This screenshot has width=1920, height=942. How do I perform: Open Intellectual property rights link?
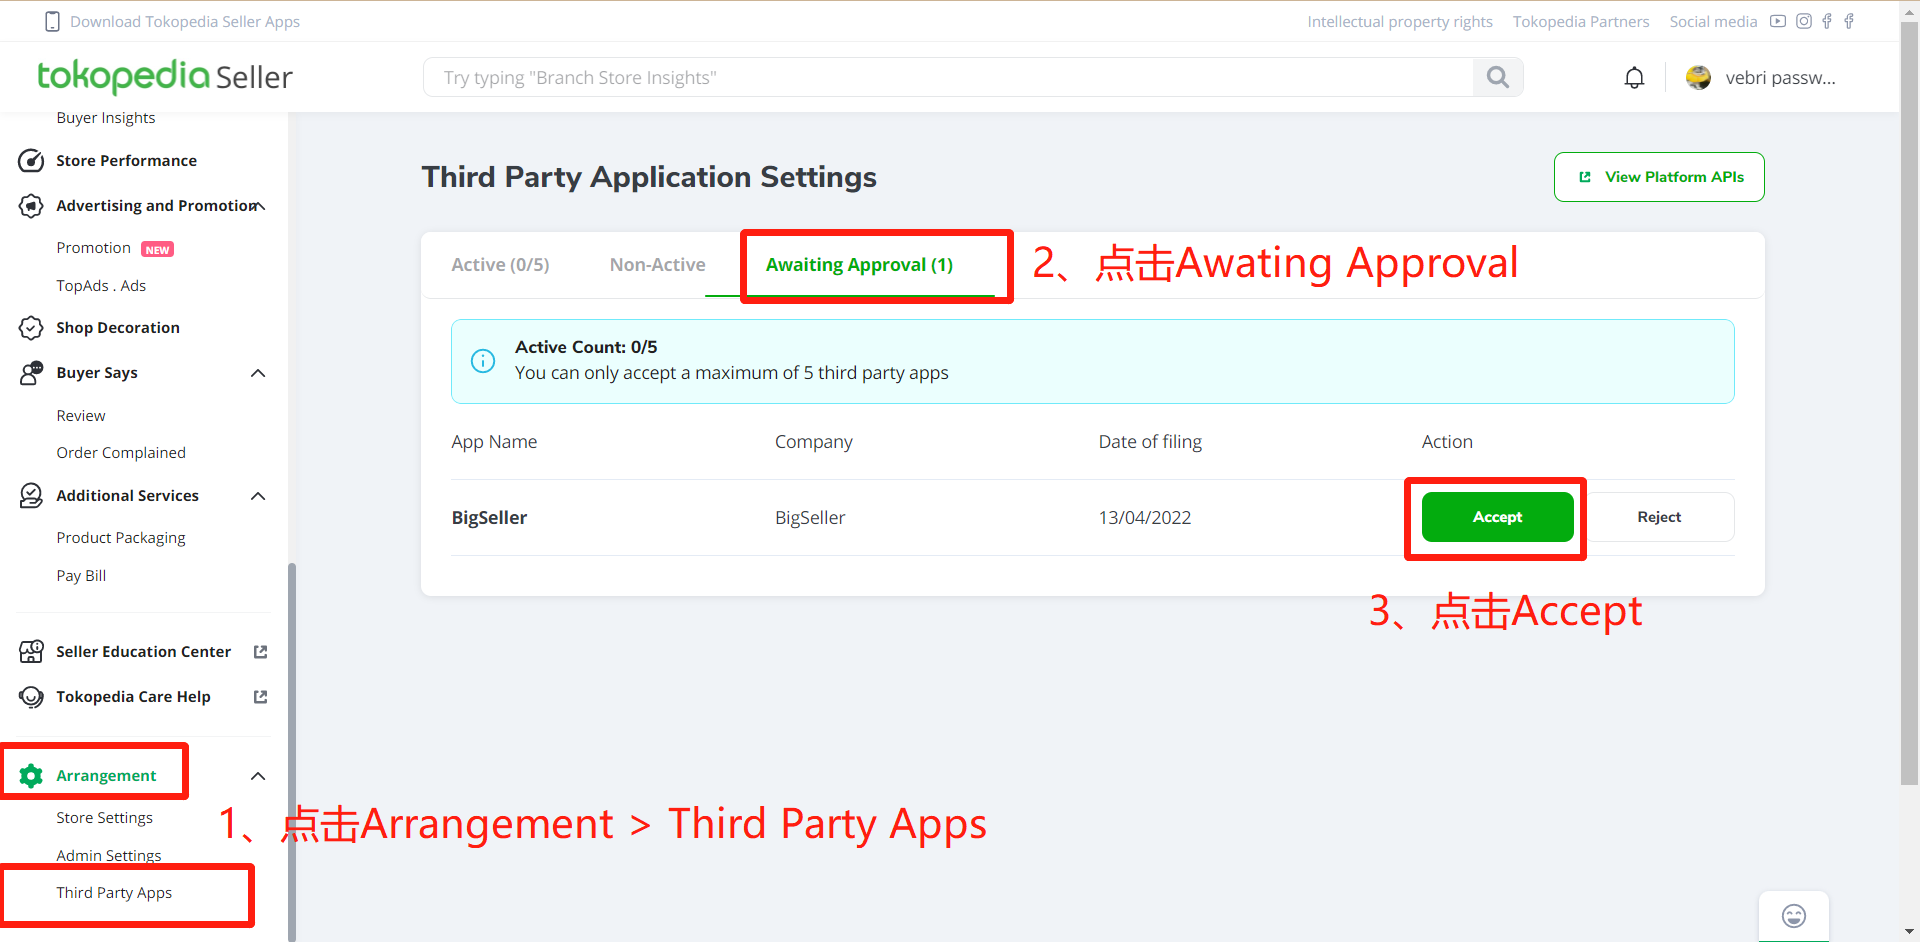[1399, 22]
